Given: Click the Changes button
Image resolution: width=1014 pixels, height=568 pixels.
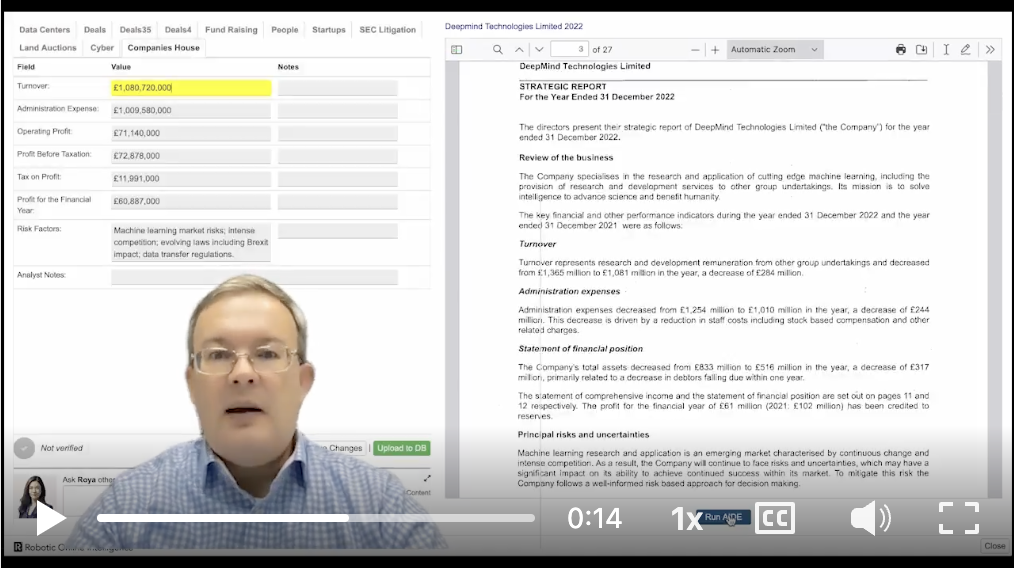Looking at the screenshot, I should [341, 448].
